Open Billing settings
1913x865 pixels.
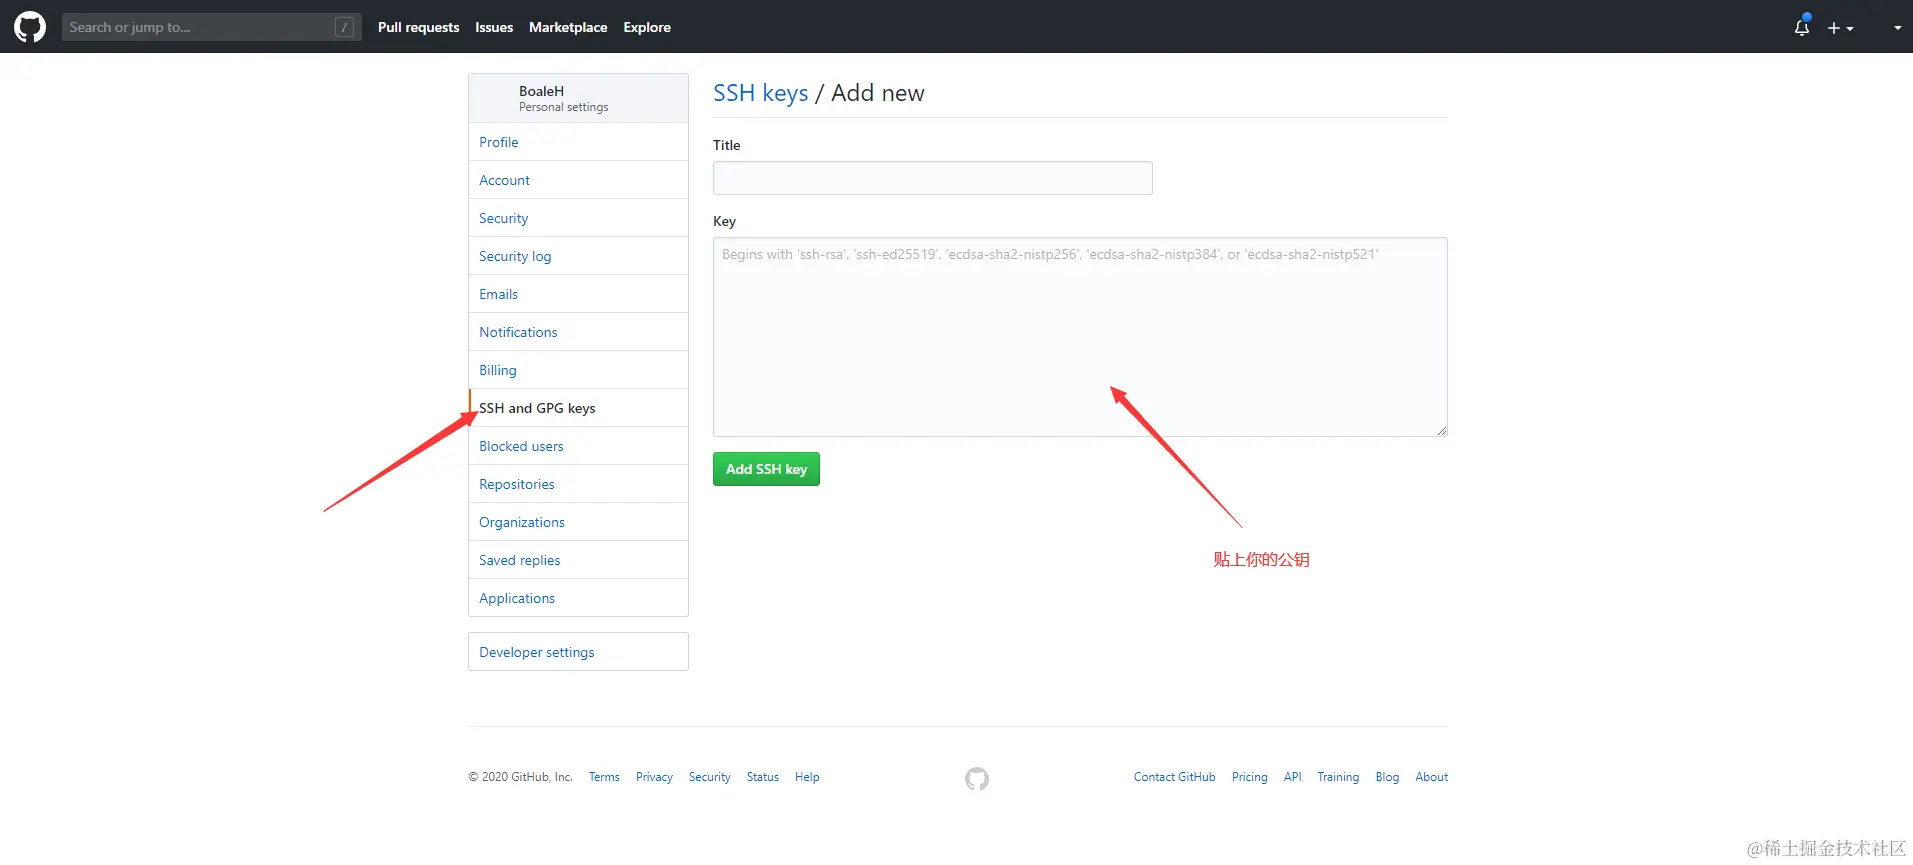pos(578,370)
